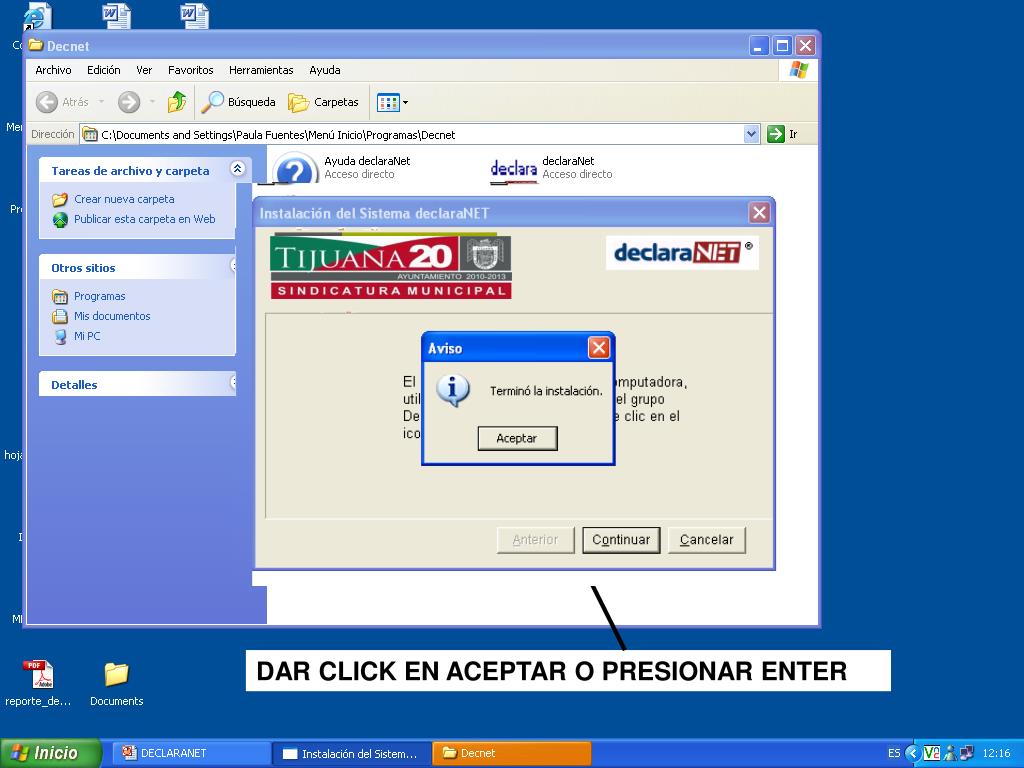The height and width of the screenshot is (768, 1024).
Task: Click the Búsqueda magnifier button
Action: pos(238,102)
